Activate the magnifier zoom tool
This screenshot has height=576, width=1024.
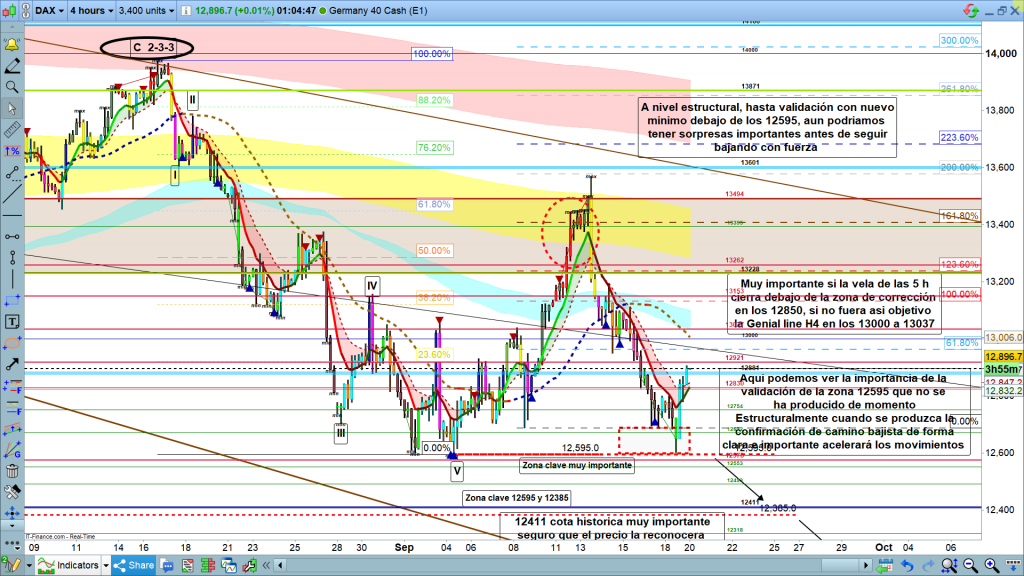11,87
